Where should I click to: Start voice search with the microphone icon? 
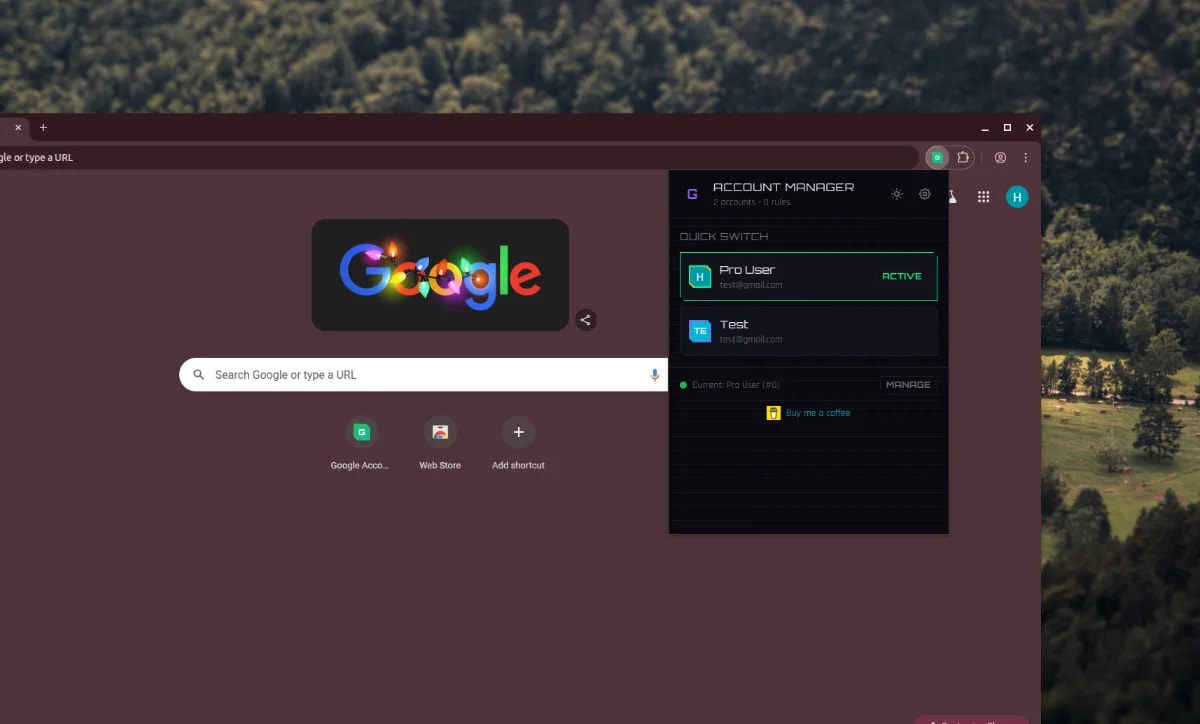pyautogui.click(x=655, y=374)
